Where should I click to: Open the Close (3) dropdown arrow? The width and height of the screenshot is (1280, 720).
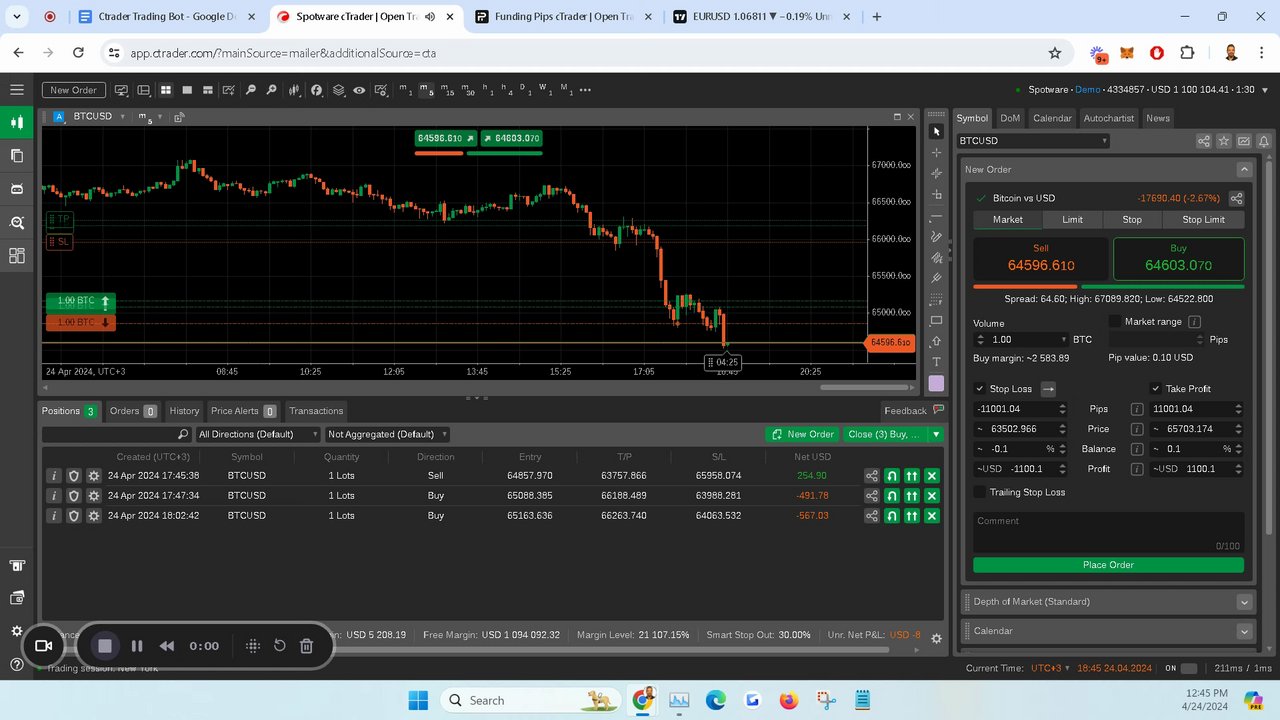click(936, 434)
